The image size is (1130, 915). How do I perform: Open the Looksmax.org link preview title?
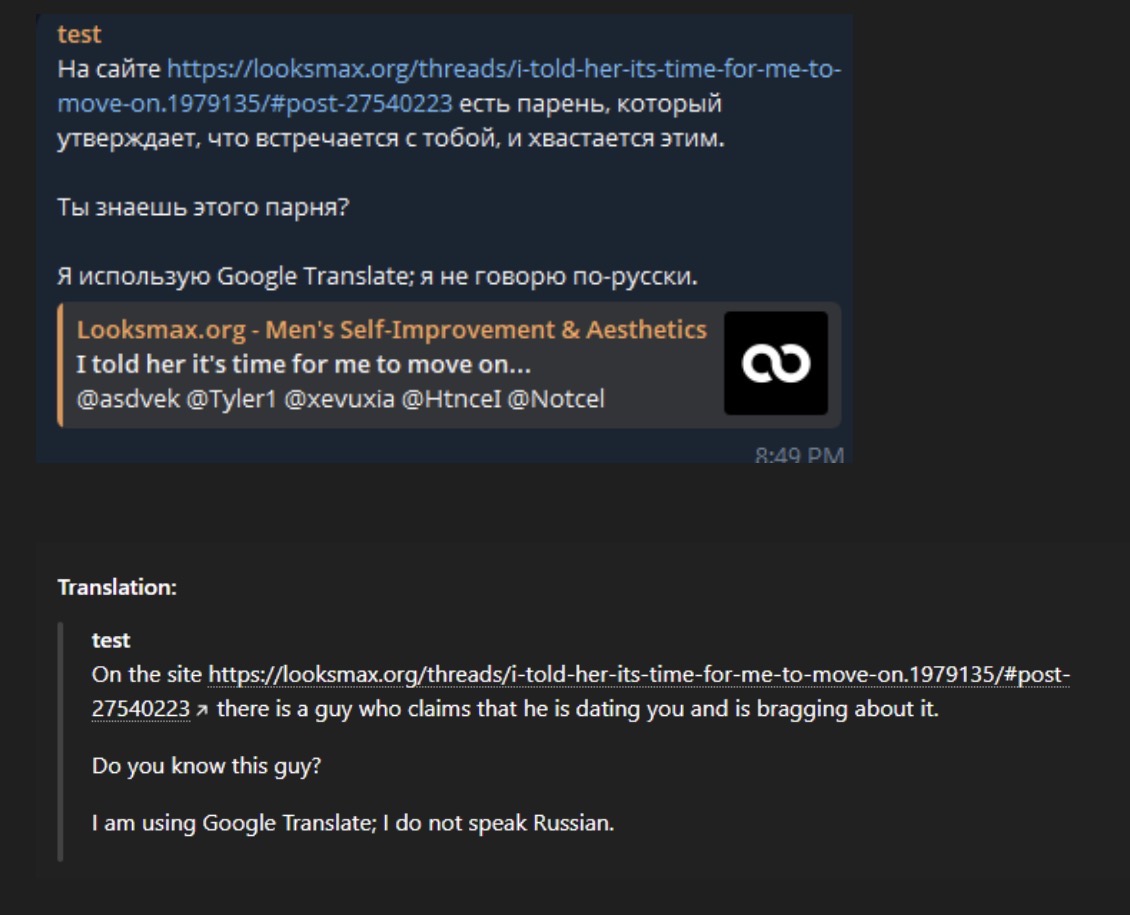391,330
